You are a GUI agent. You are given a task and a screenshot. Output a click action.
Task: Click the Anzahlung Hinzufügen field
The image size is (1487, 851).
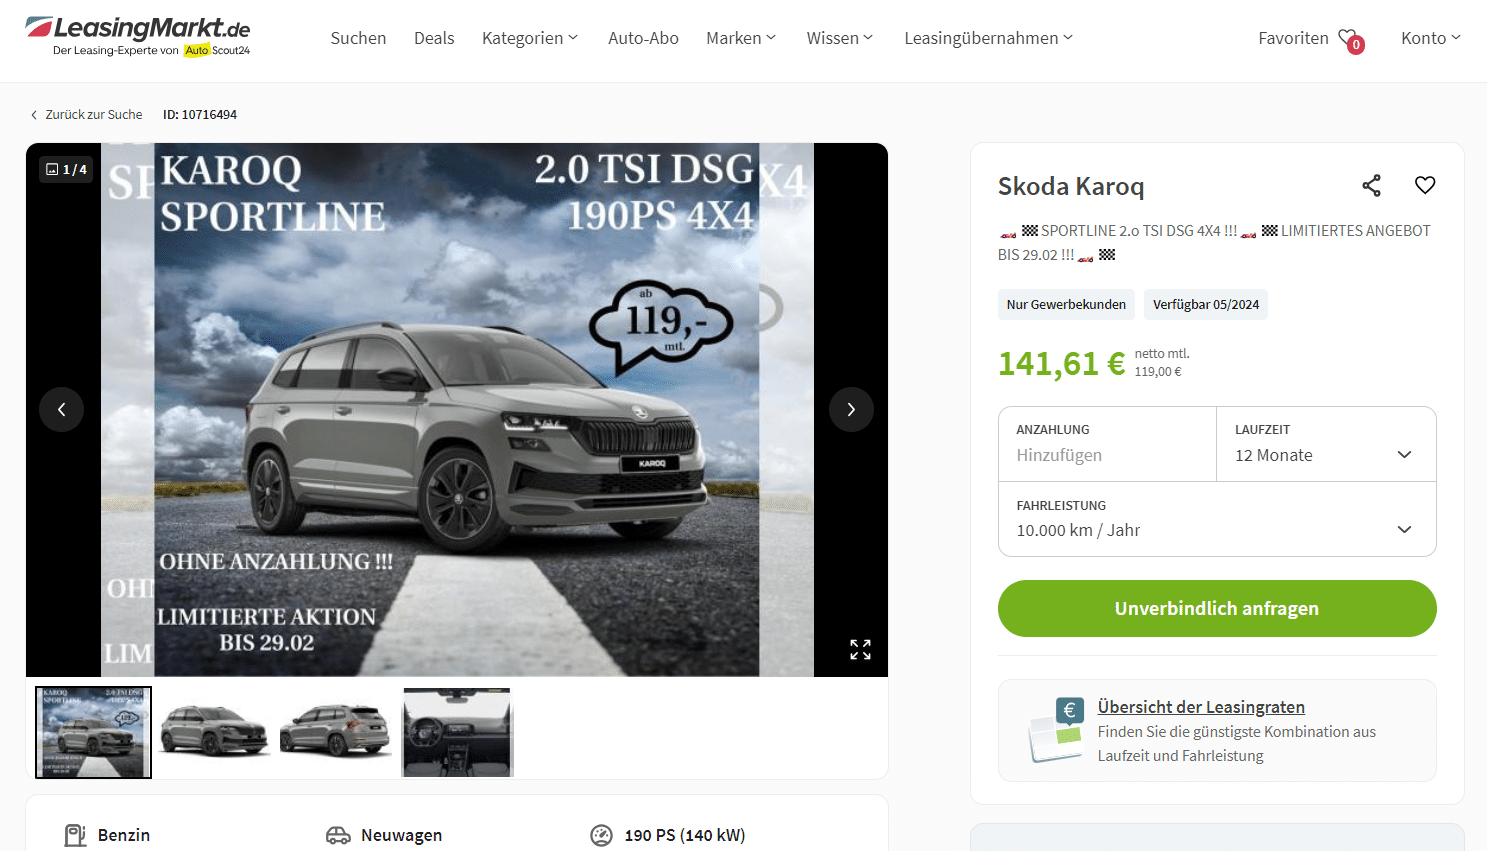click(x=1107, y=444)
